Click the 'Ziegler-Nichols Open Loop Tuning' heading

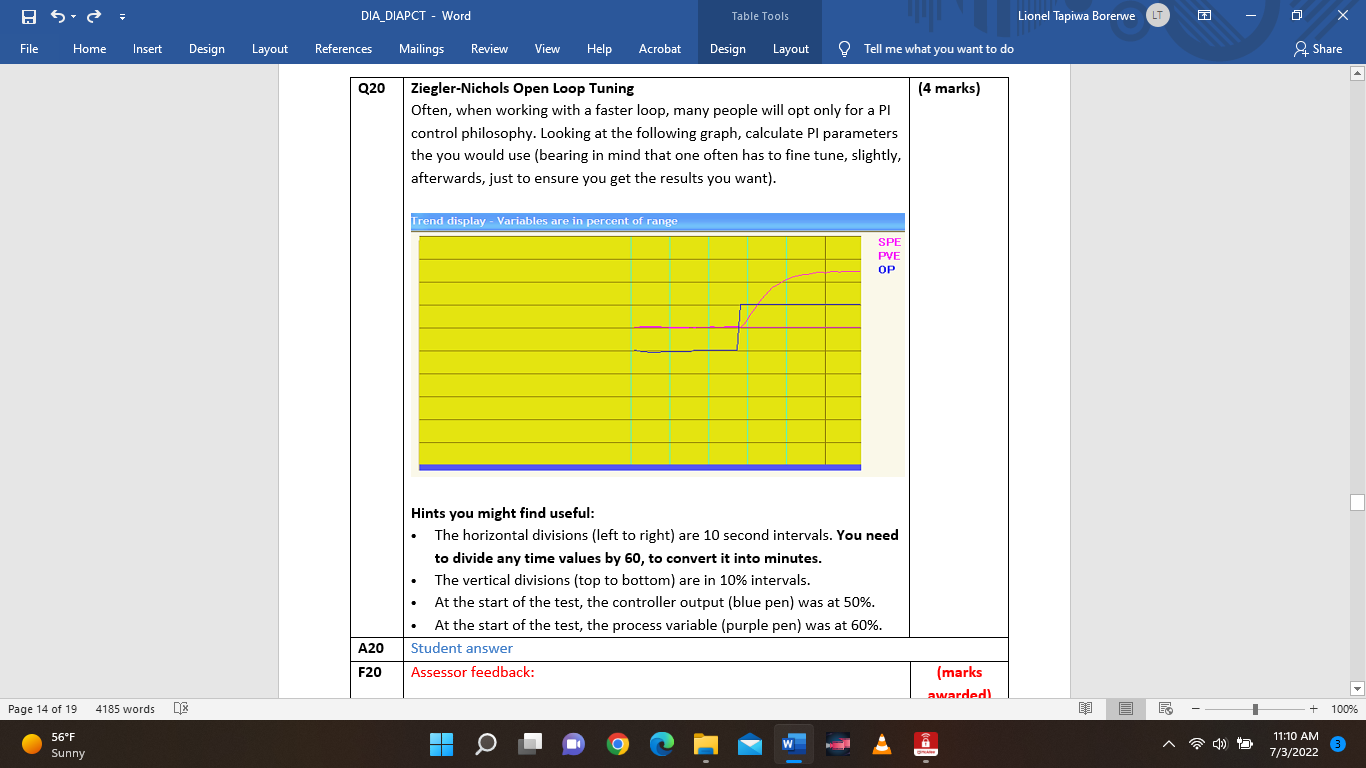pyautogui.click(x=522, y=88)
